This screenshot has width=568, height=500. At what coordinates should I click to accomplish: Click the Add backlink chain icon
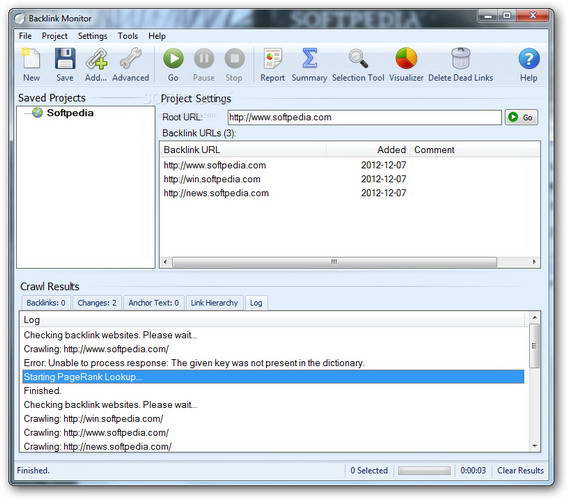tap(96, 59)
